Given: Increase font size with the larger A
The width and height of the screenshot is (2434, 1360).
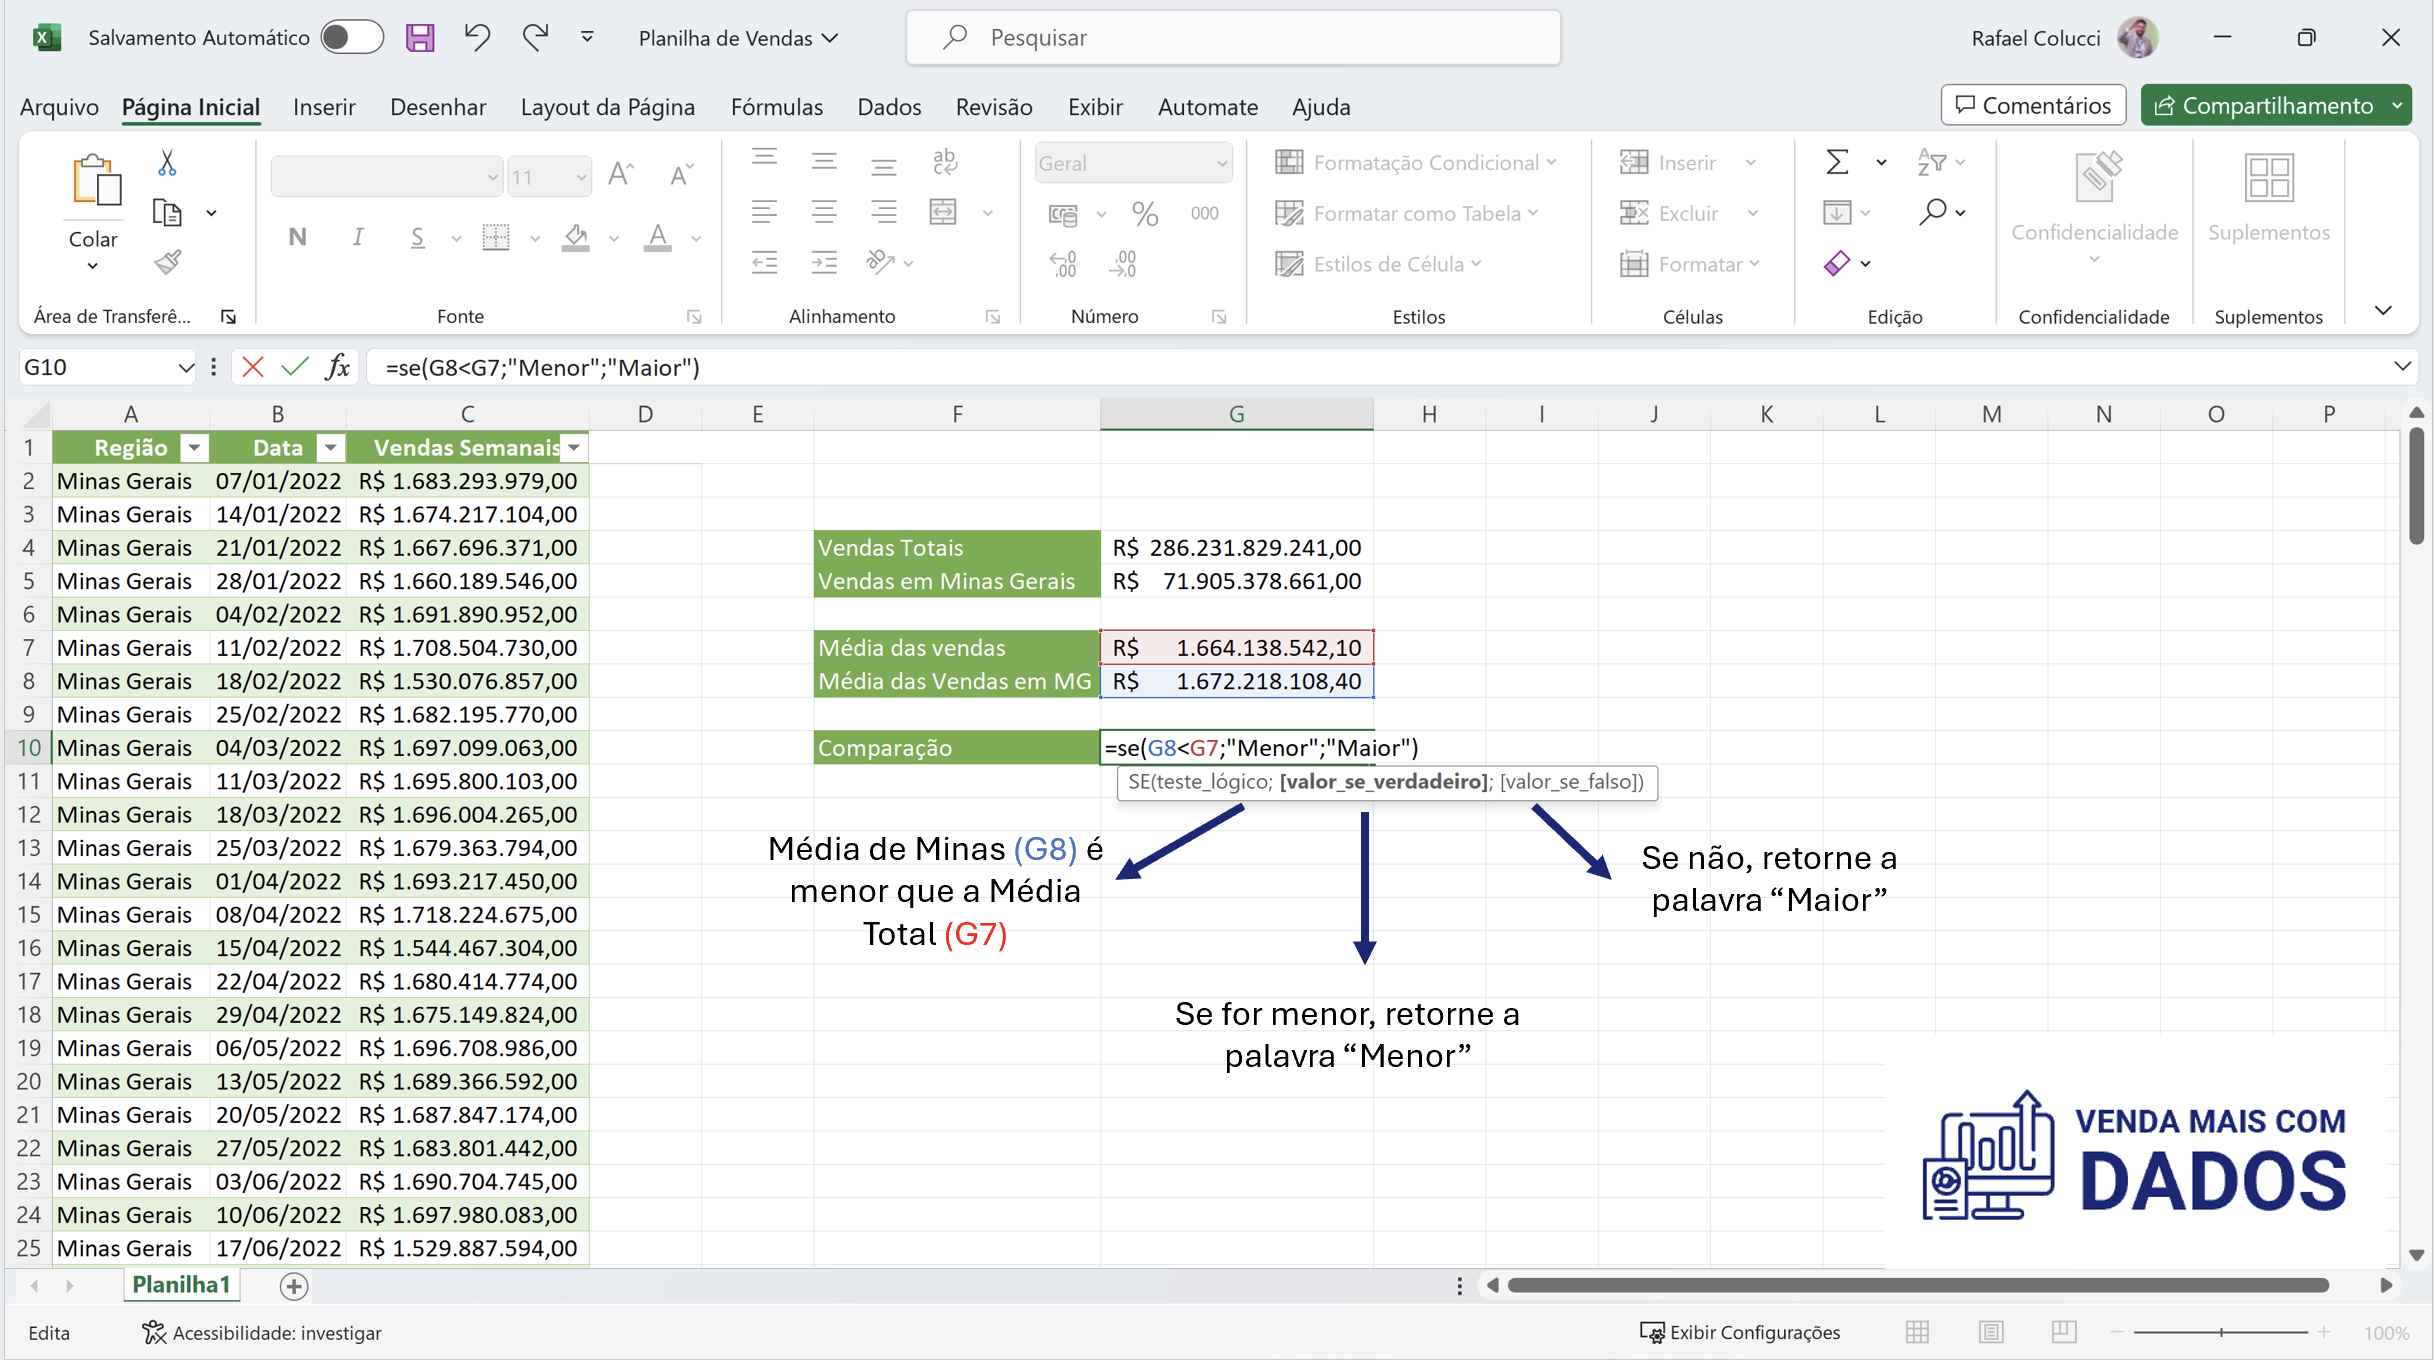Looking at the screenshot, I should (x=620, y=174).
